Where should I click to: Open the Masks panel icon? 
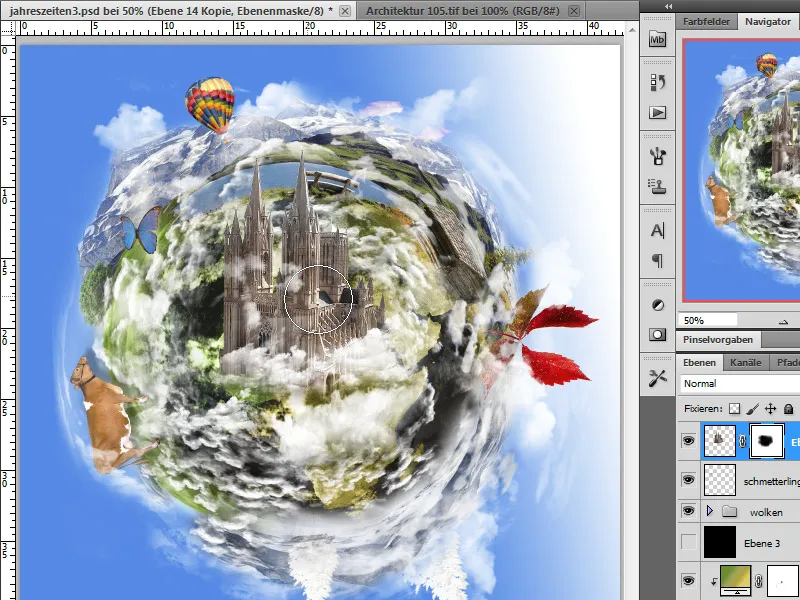(x=657, y=335)
